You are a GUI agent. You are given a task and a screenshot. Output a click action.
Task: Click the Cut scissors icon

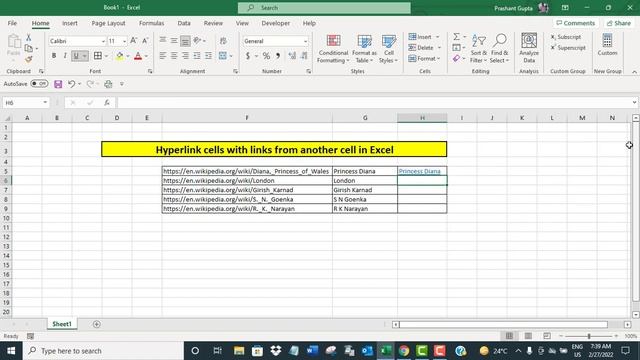29,38
